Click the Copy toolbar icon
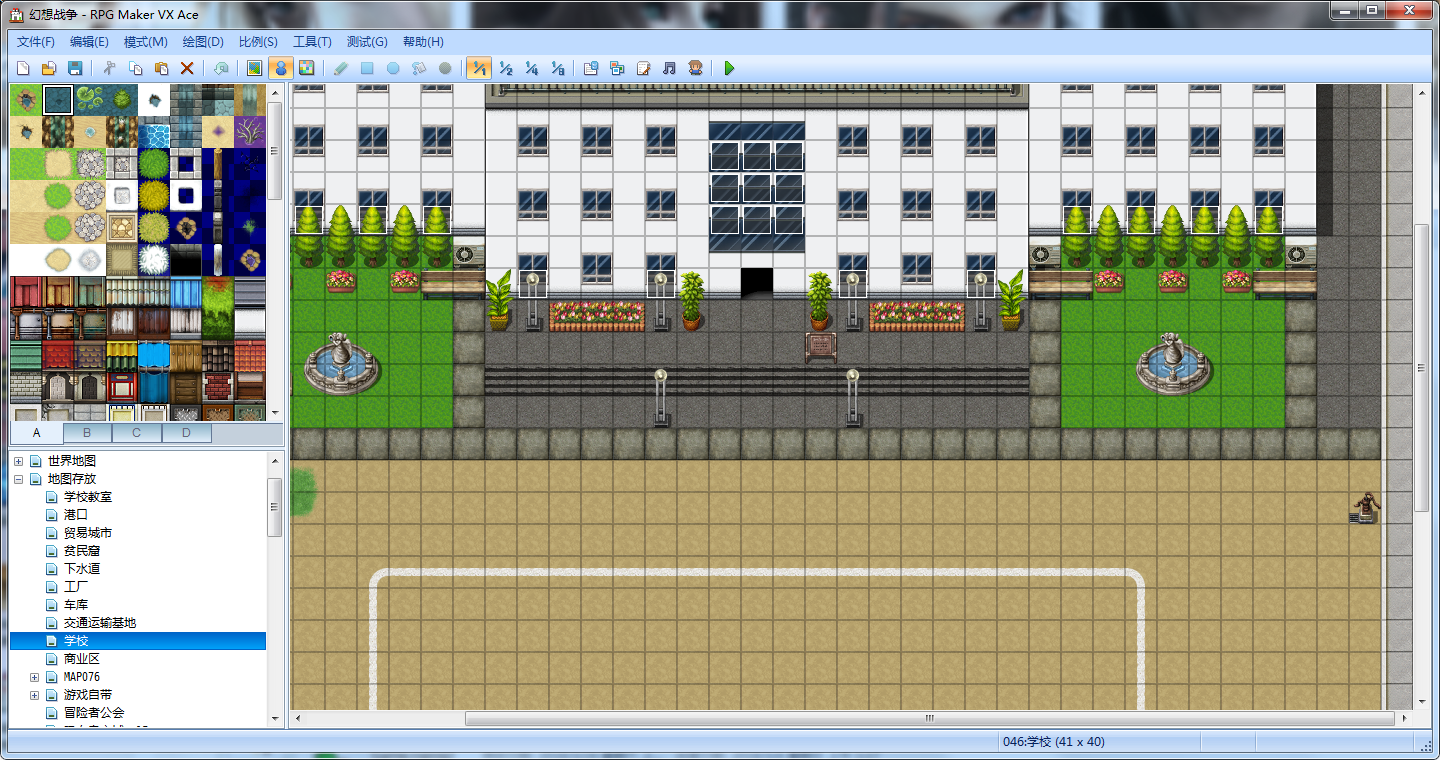1440x760 pixels. [135, 68]
